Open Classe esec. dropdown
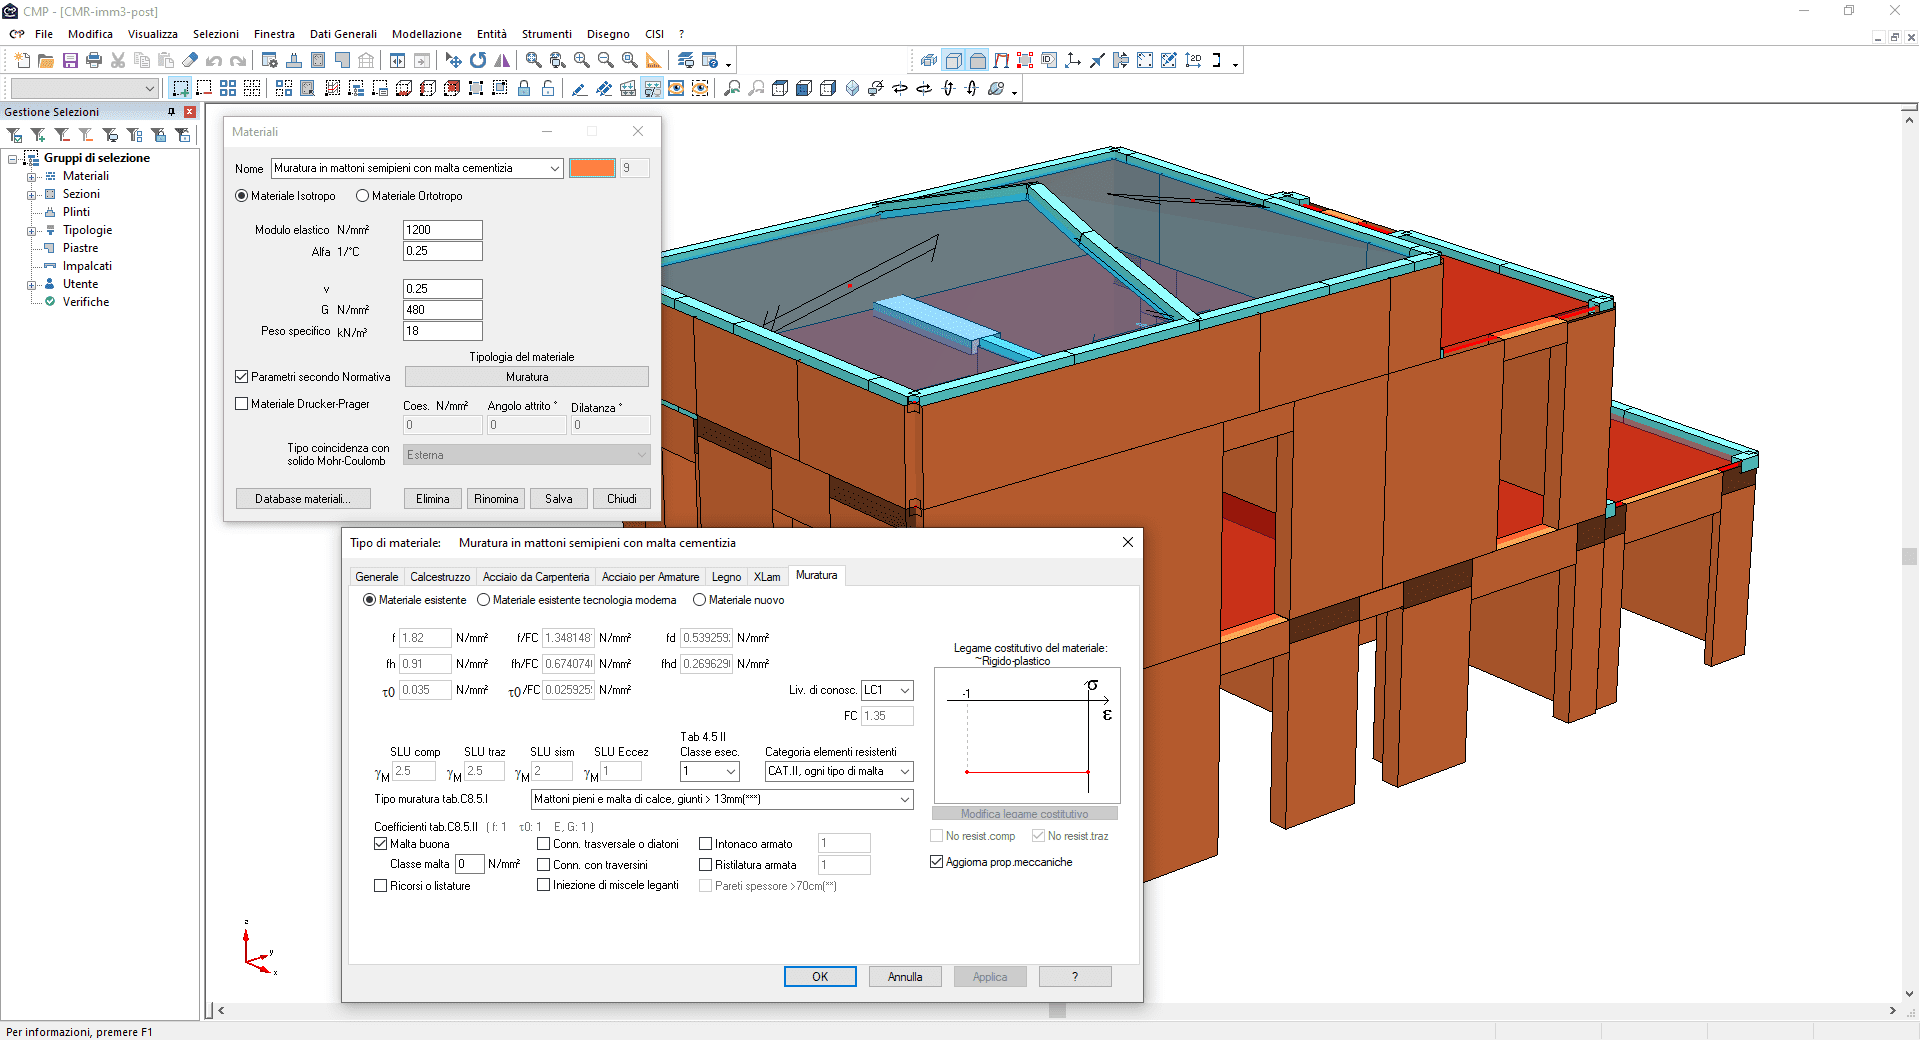The width and height of the screenshot is (1920, 1040). [731, 771]
